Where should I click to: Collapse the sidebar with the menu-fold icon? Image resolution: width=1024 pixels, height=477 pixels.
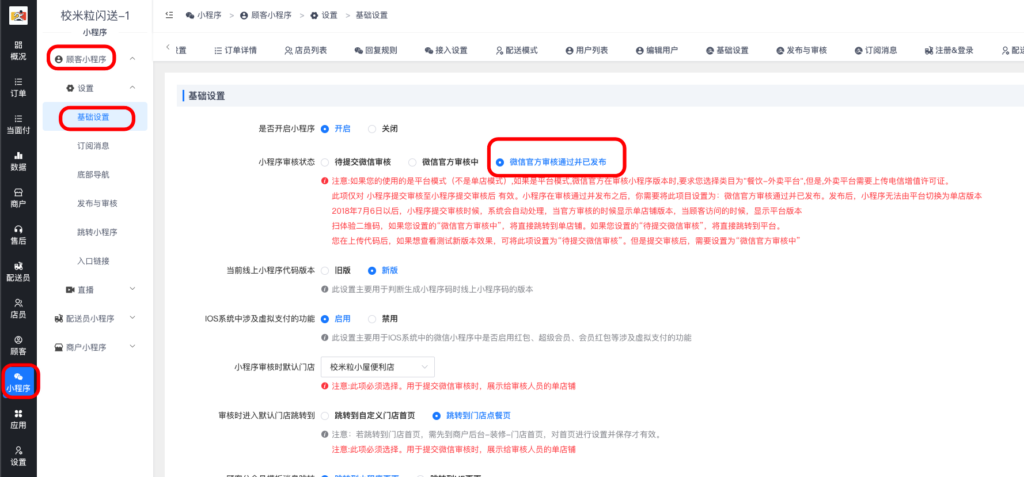point(167,15)
